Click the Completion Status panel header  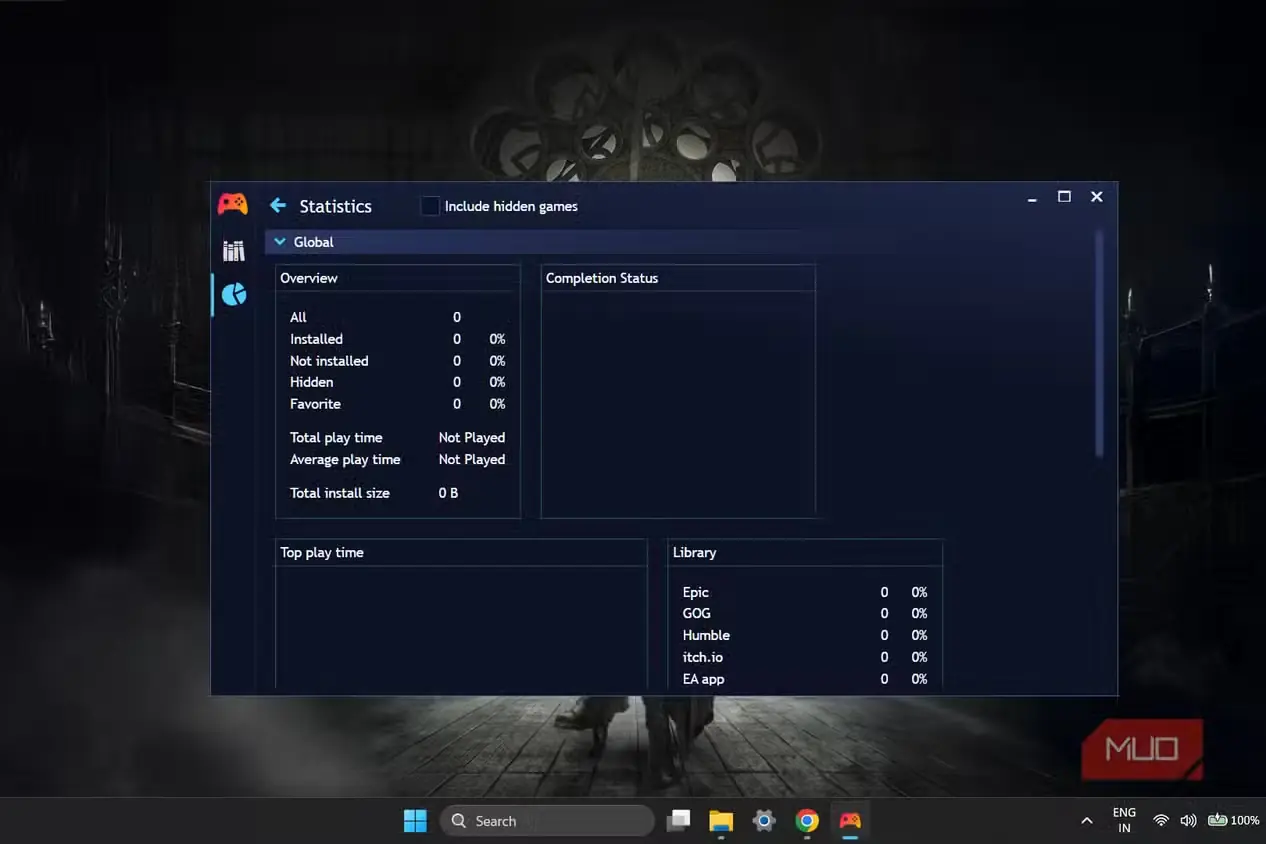pos(678,278)
